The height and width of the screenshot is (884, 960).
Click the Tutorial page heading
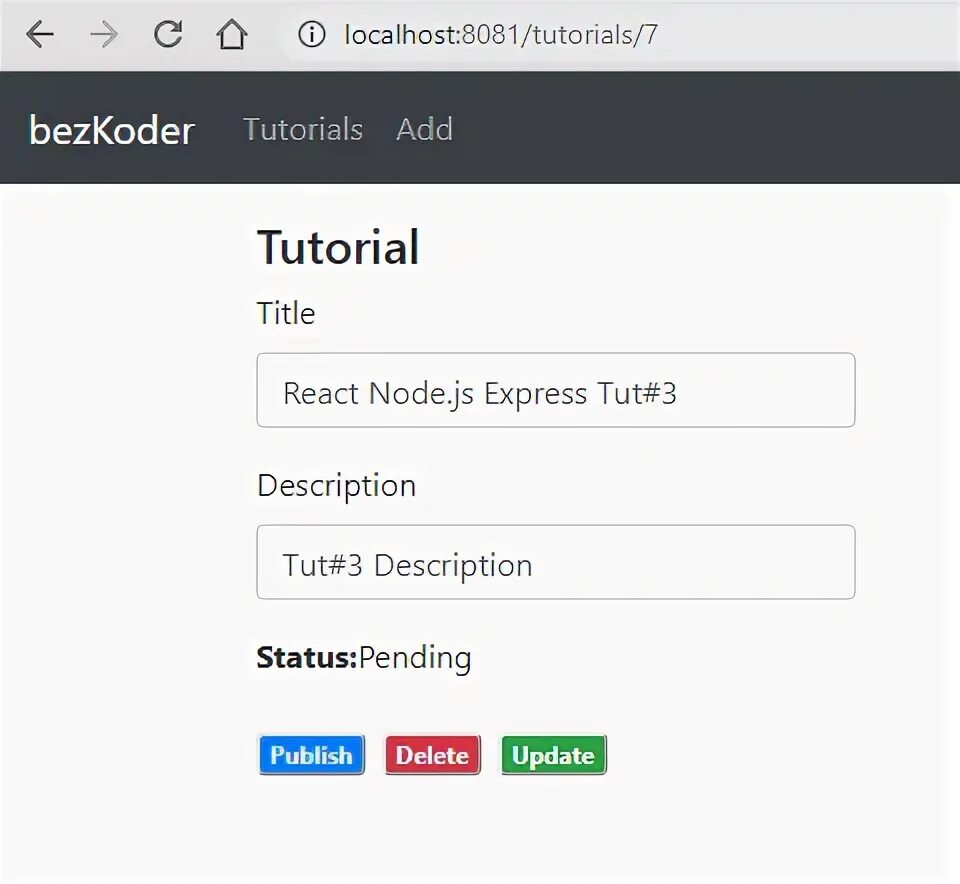coord(338,247)
